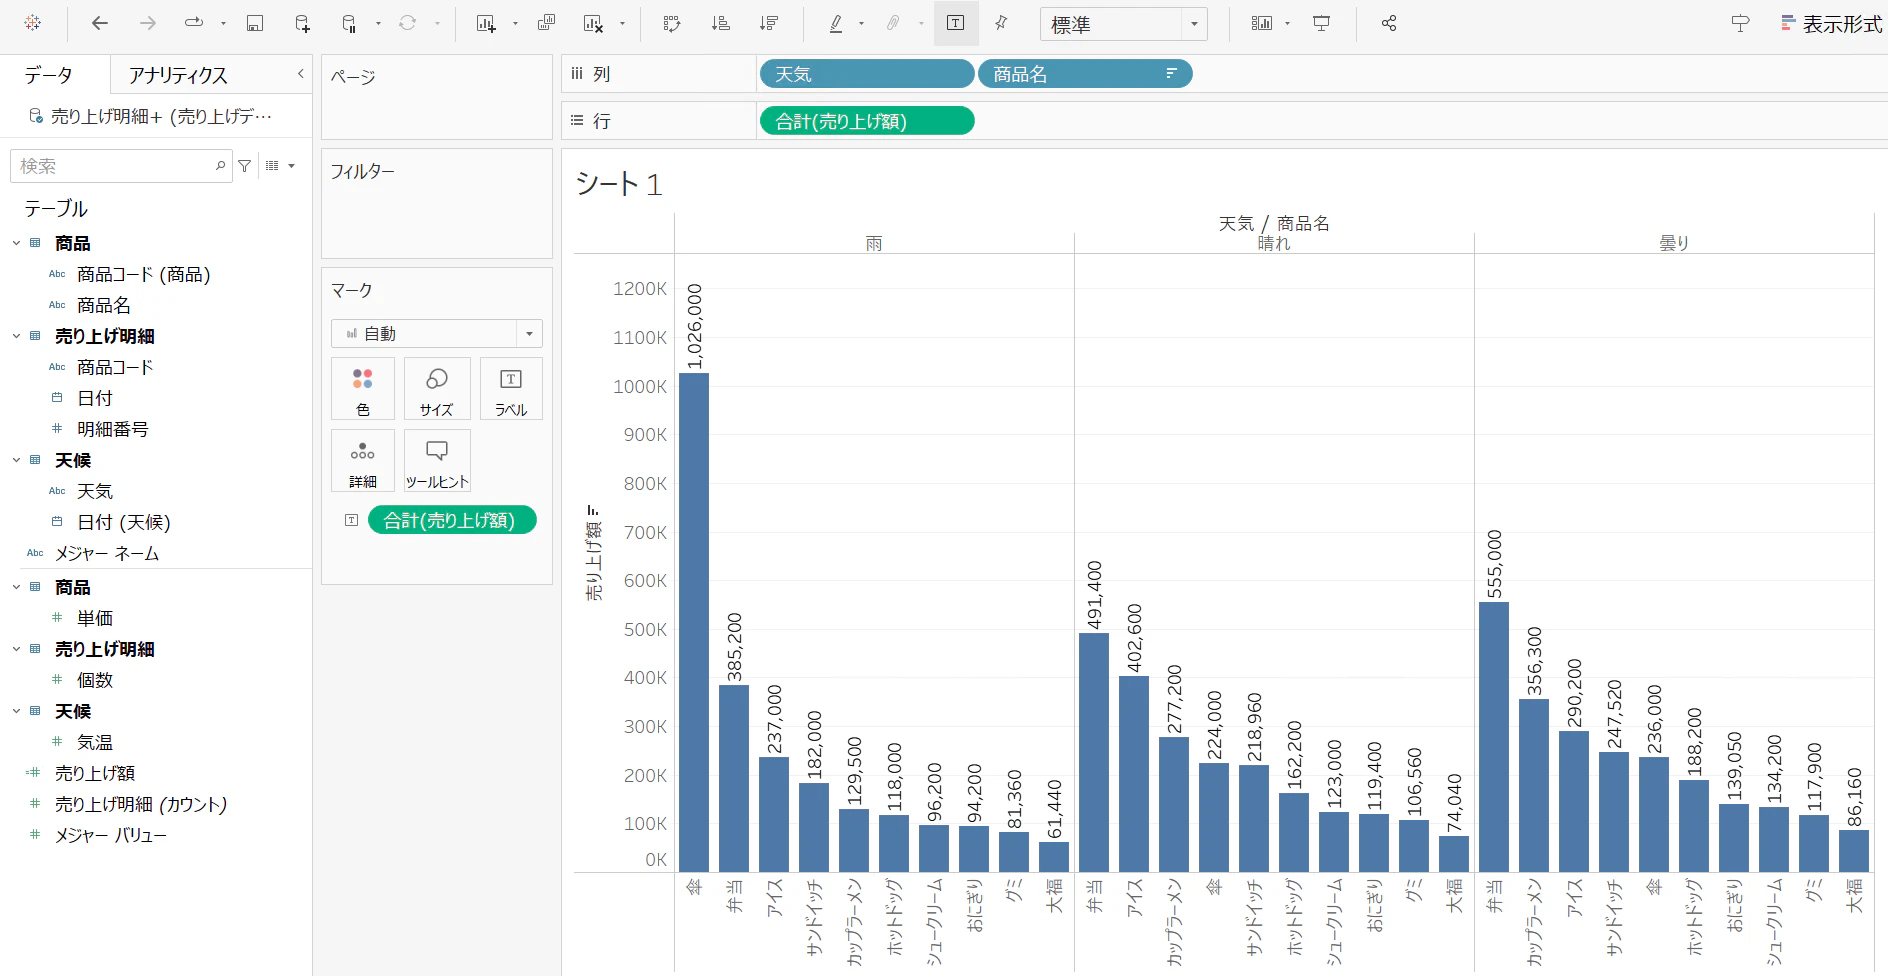Swap rows and columns
Screen dimensions: 1888x976
coord(672,23)
